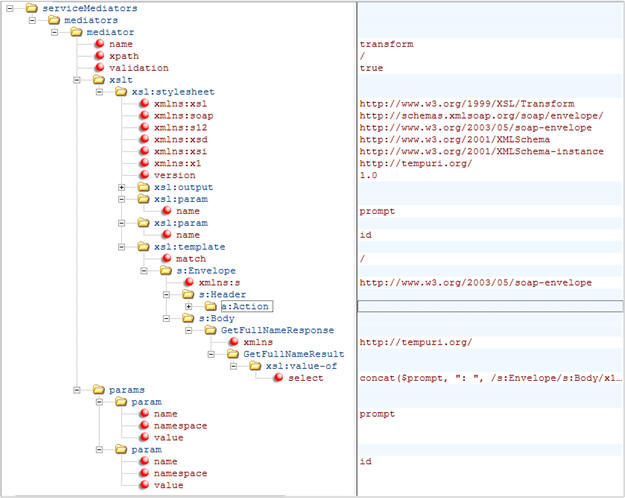This screenshot has height=498, width=625.
Task: Click the value '1.0' for version
Action: click(368, 175)
